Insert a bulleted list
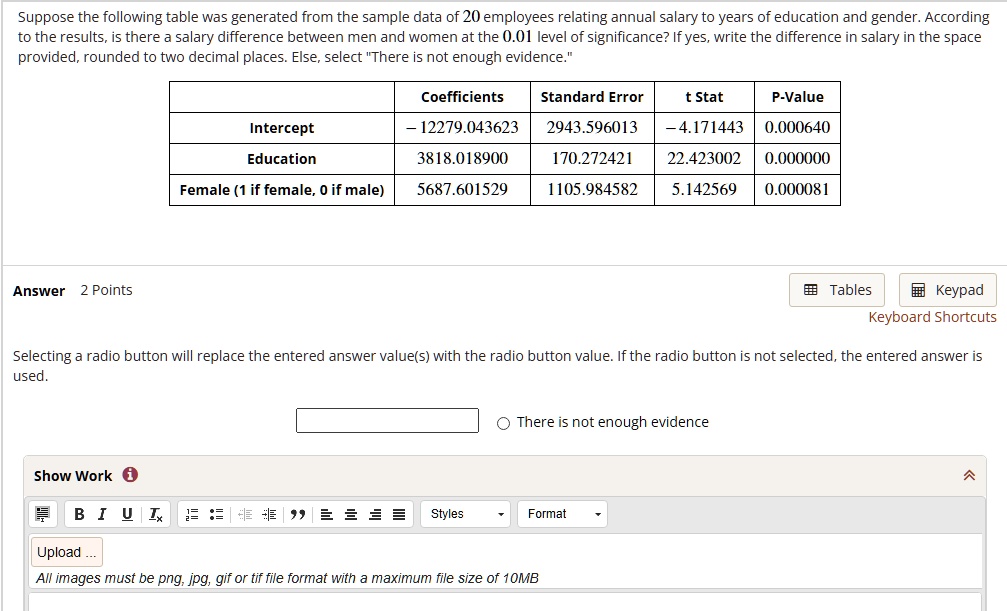Image resolution: width=1007 pixels, height=611 pixels. coord(215,514)
